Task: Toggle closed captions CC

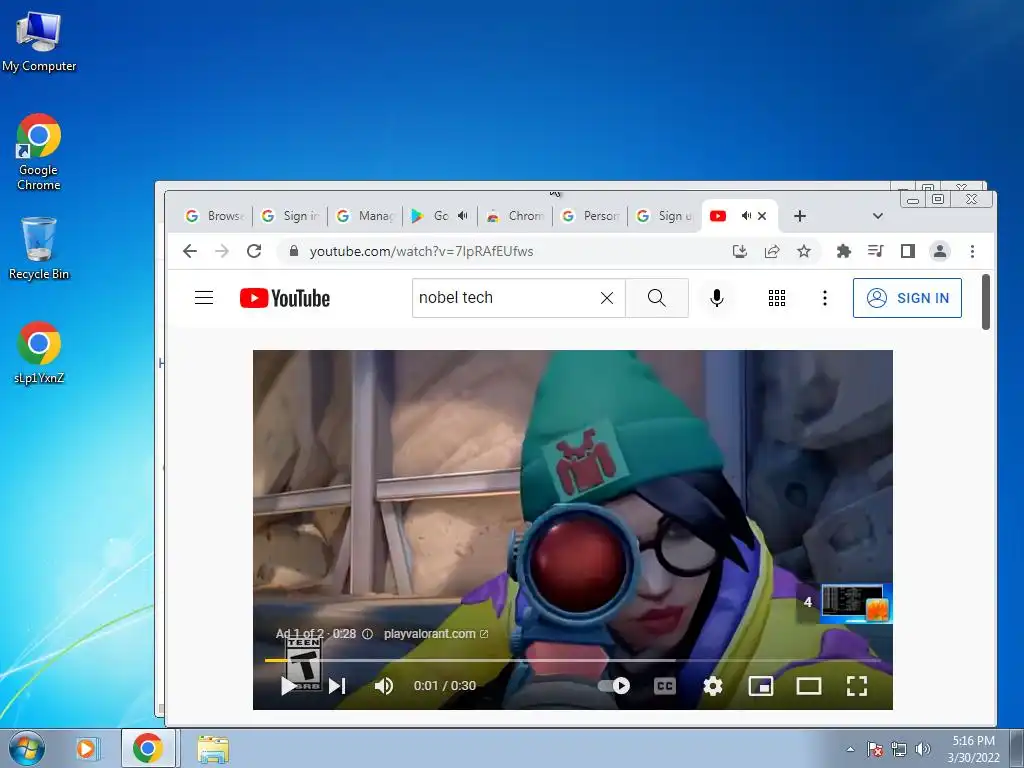Action: point(665,686)
